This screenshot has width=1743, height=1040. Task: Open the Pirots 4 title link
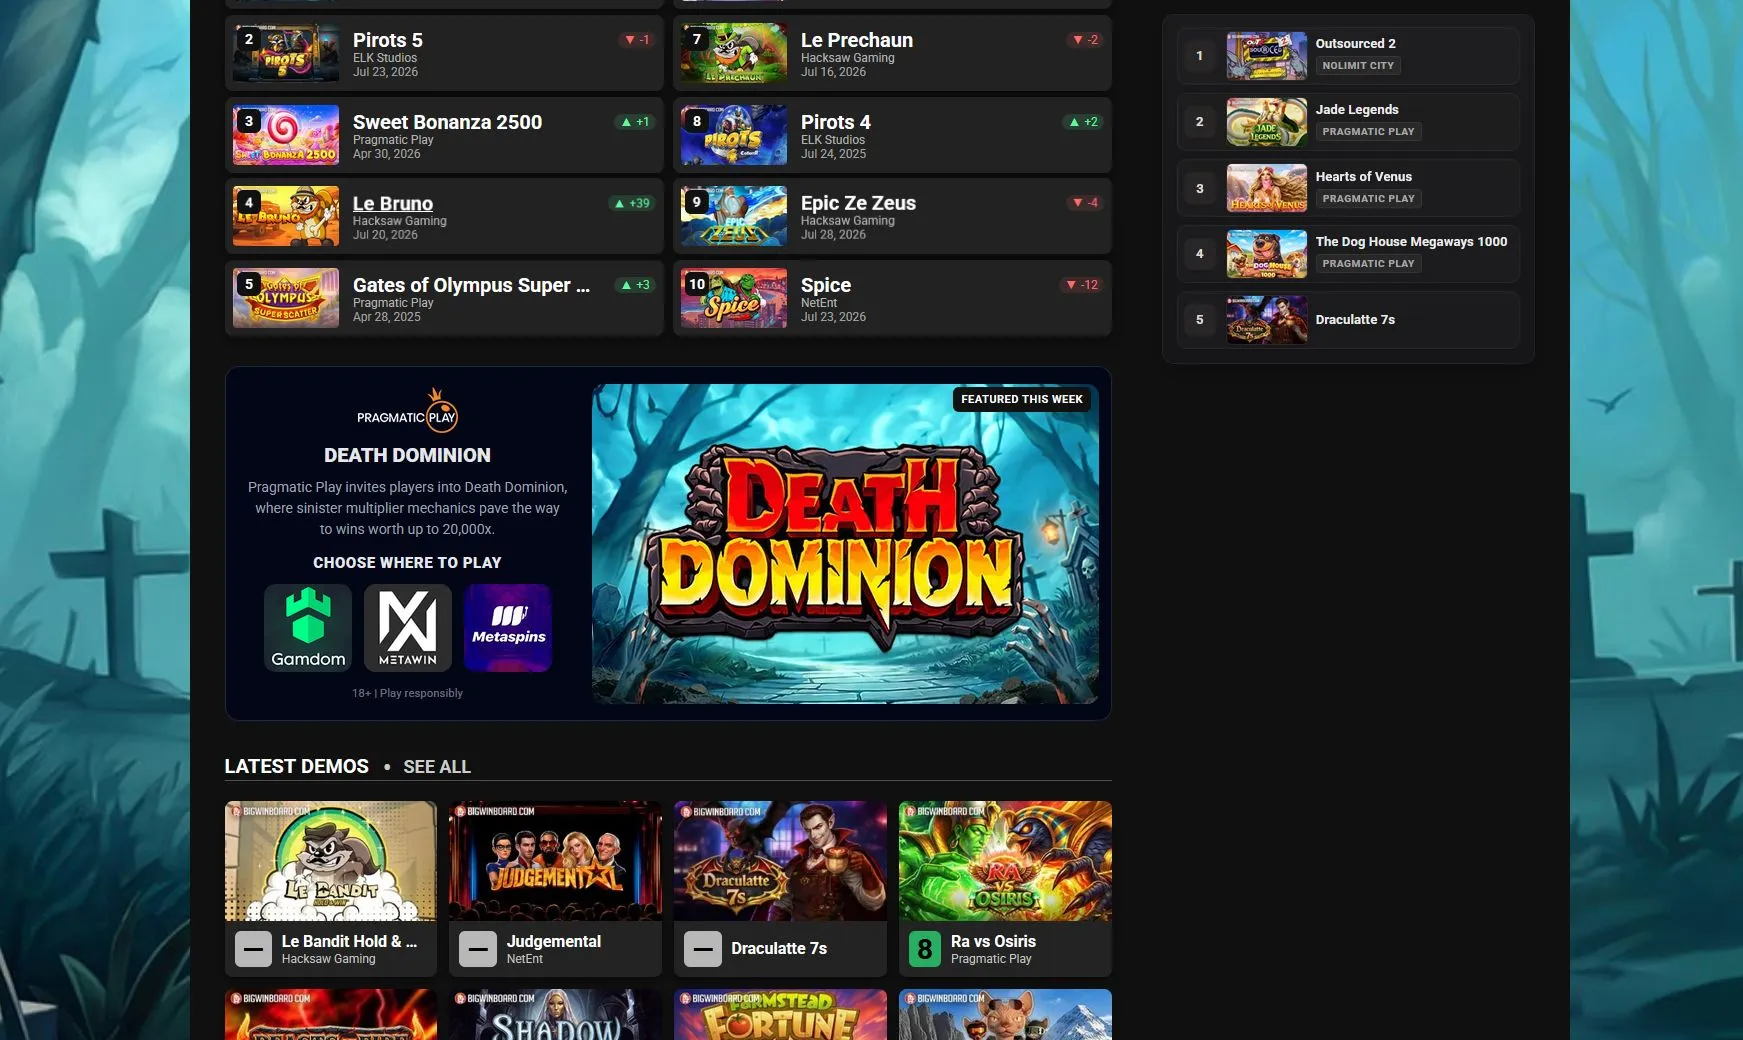(836, 122)
